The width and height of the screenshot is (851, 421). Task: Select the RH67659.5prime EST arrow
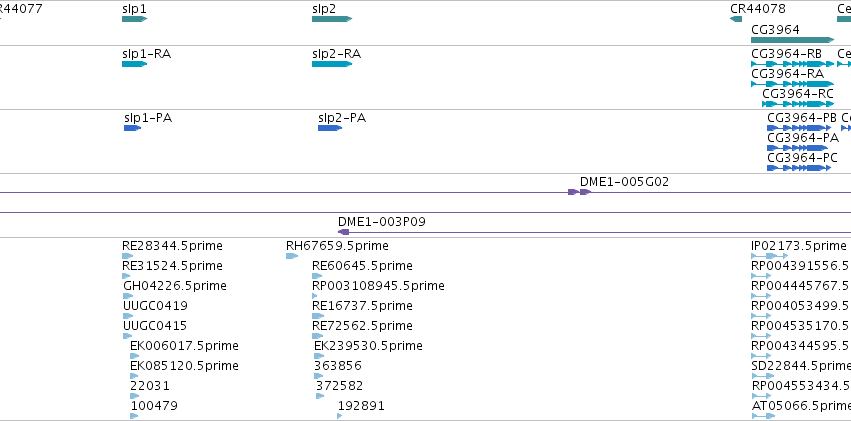pyautogui.click(x=292, y=256)
